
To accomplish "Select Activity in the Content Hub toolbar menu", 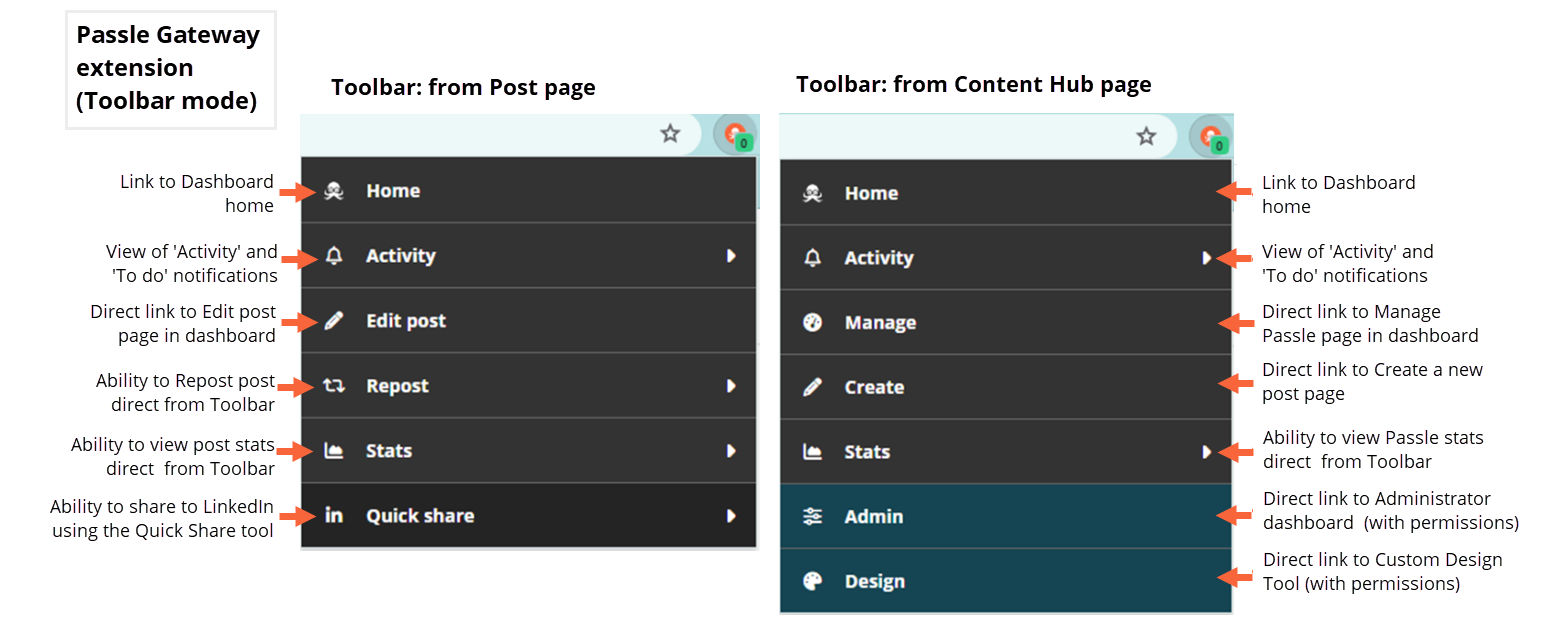I will [x=1006, y=258].
